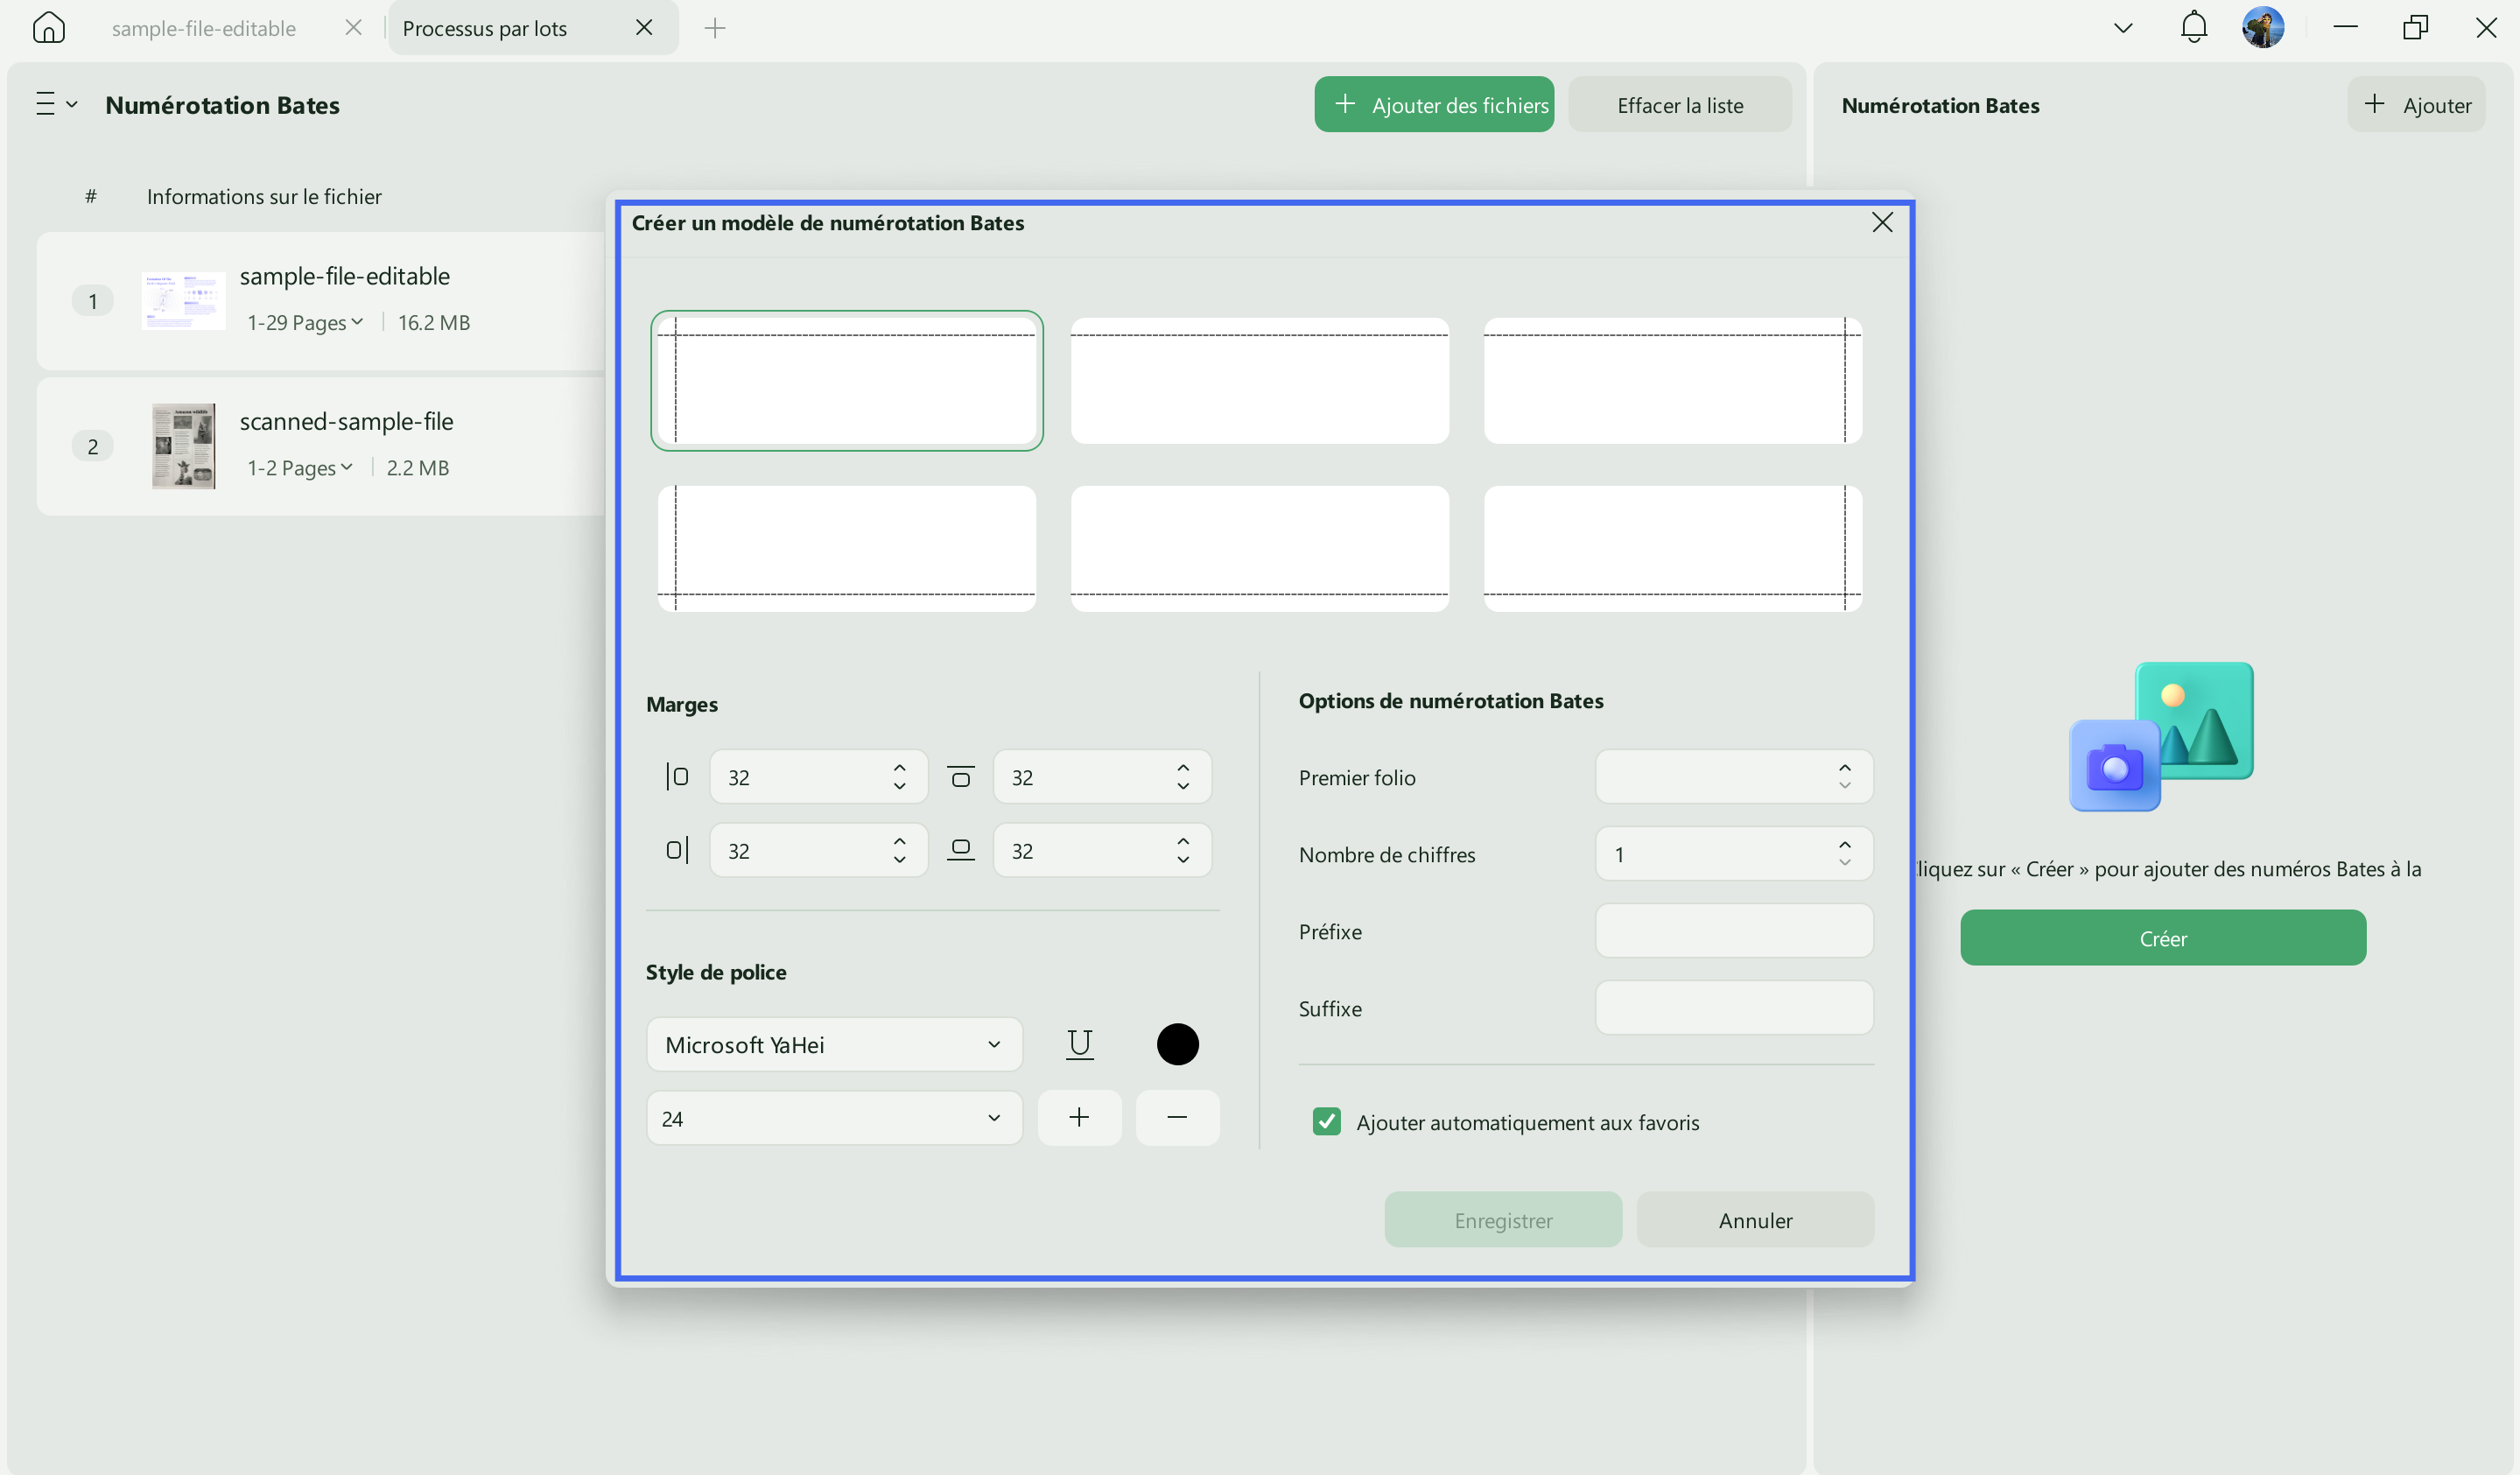Focus the Premier folio field

[x=1734, y=776]
